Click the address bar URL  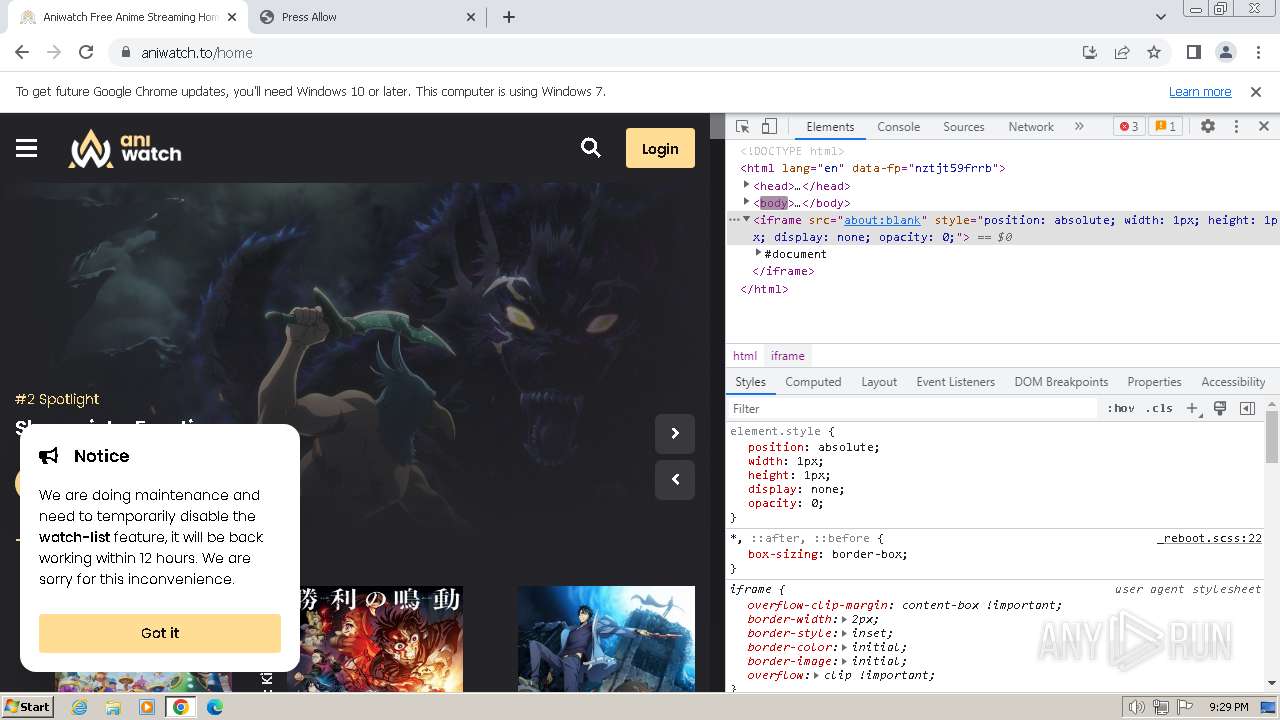click(x=197, y=53)
